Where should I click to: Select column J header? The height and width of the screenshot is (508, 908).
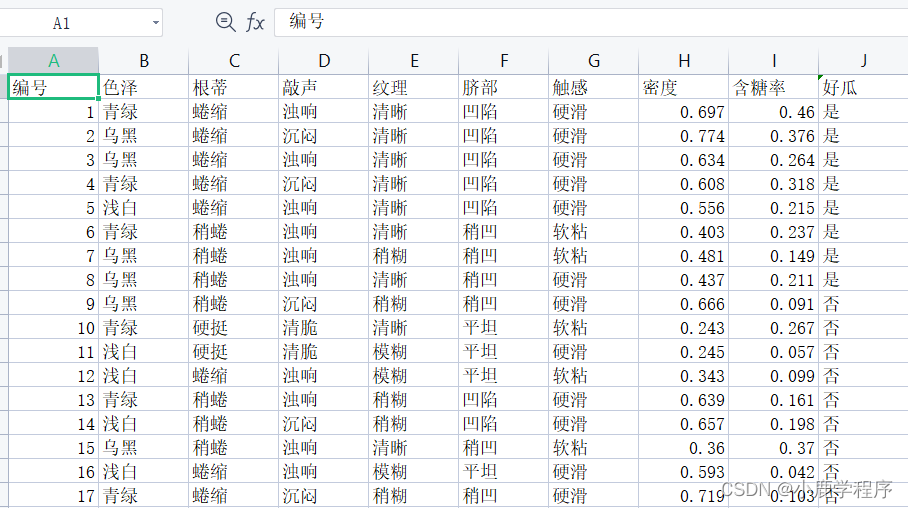(863, 61)
